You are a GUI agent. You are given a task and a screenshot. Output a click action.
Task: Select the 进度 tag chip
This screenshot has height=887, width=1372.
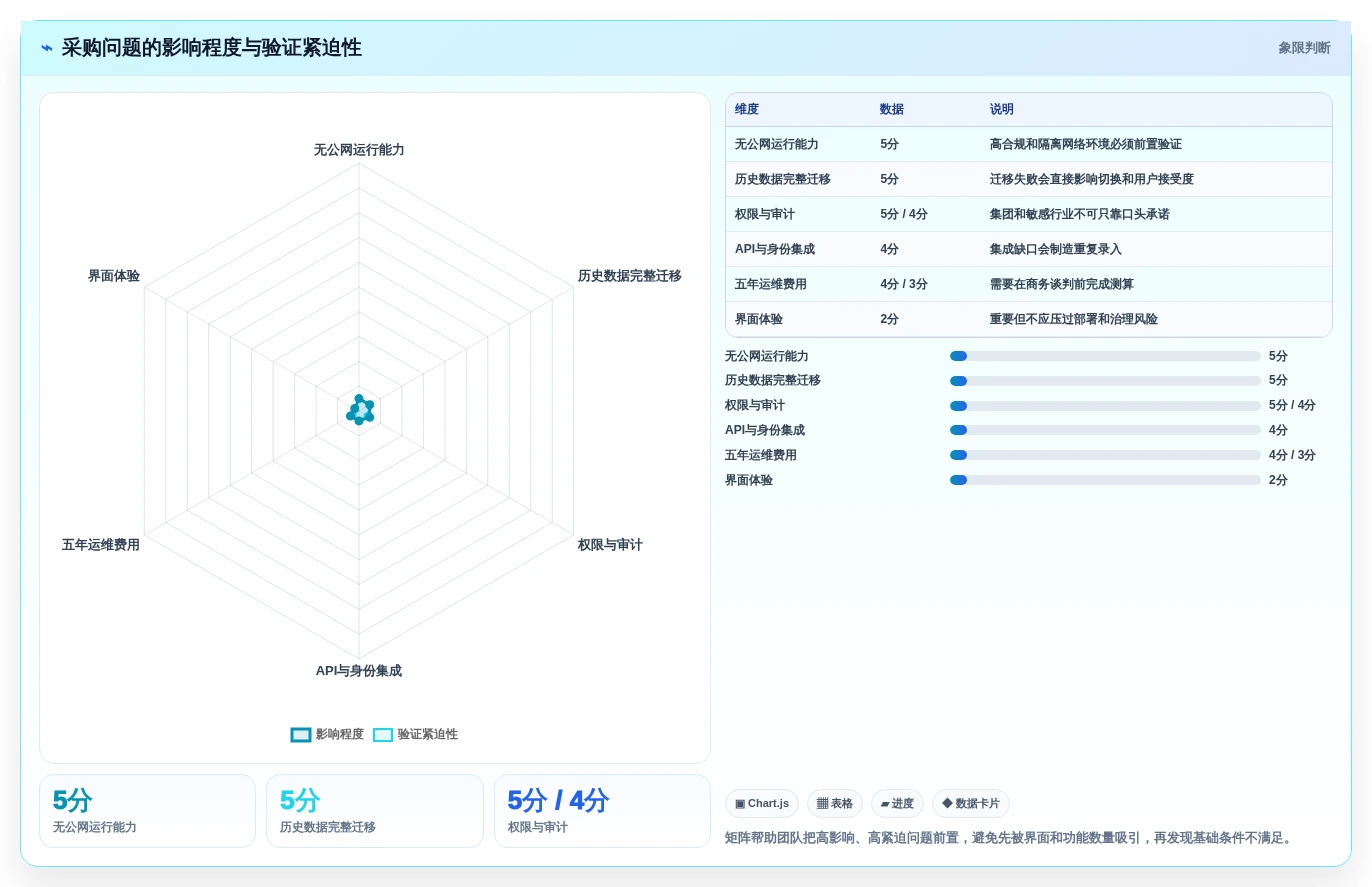pyautogui.click(x=897, y=803)
